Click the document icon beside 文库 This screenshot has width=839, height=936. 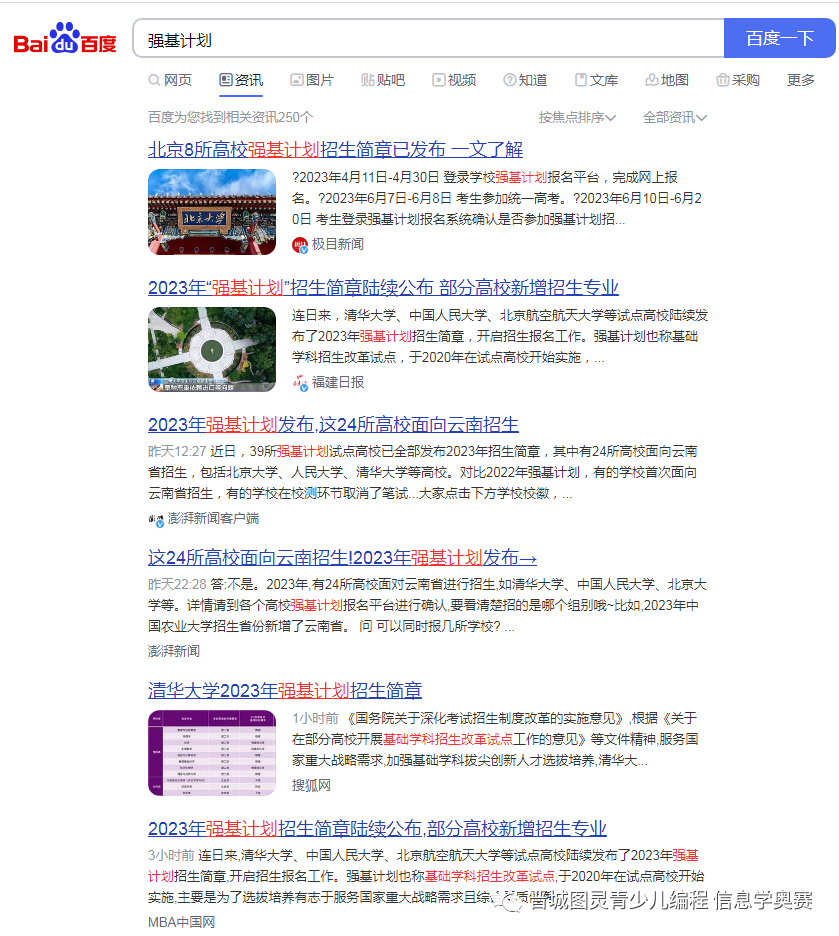point(581,80)
